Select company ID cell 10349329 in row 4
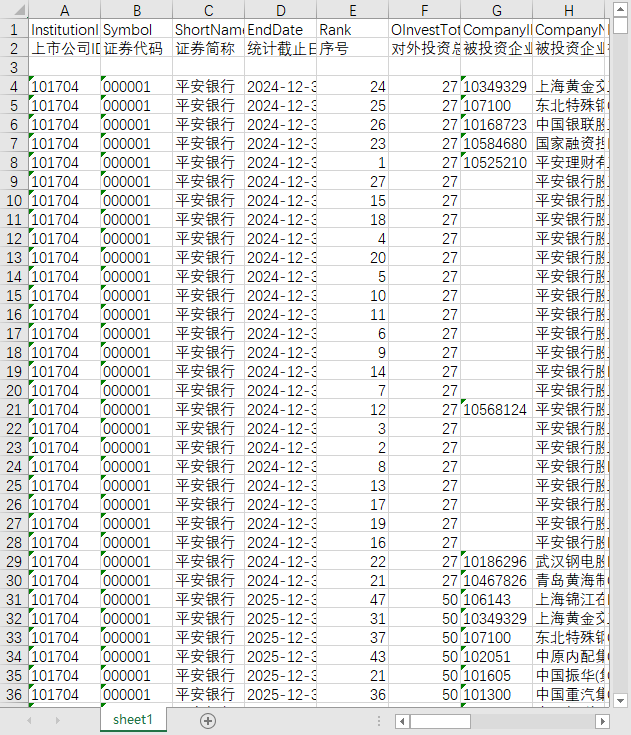This screenshot has width=631, height=735. pyautogui.click(x=496, y=87)
